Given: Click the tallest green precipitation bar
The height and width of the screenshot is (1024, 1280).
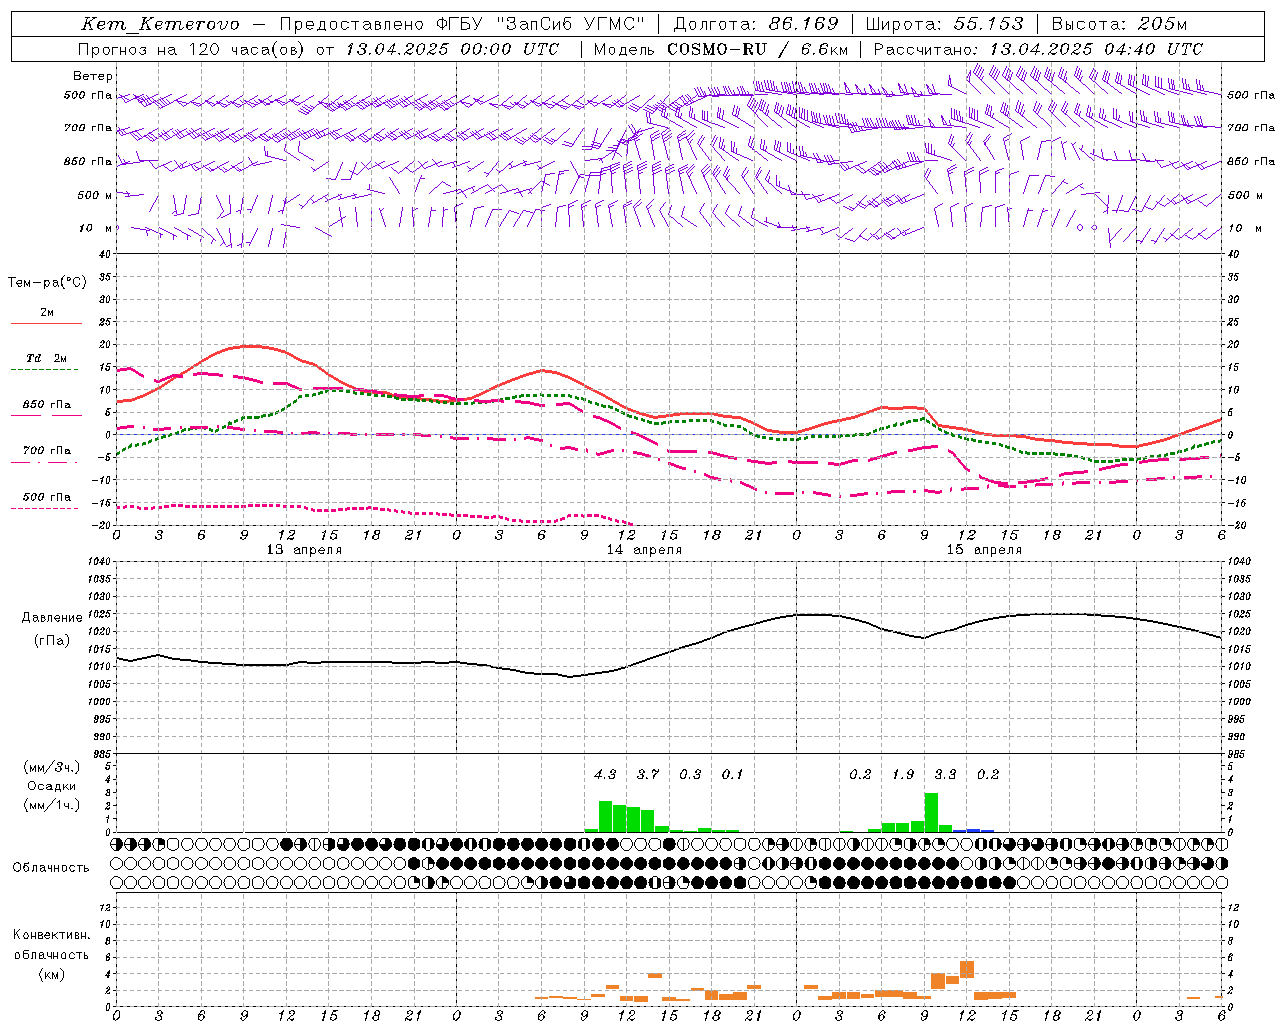Looking at the screenshot, I should click(x=931, y=812).
